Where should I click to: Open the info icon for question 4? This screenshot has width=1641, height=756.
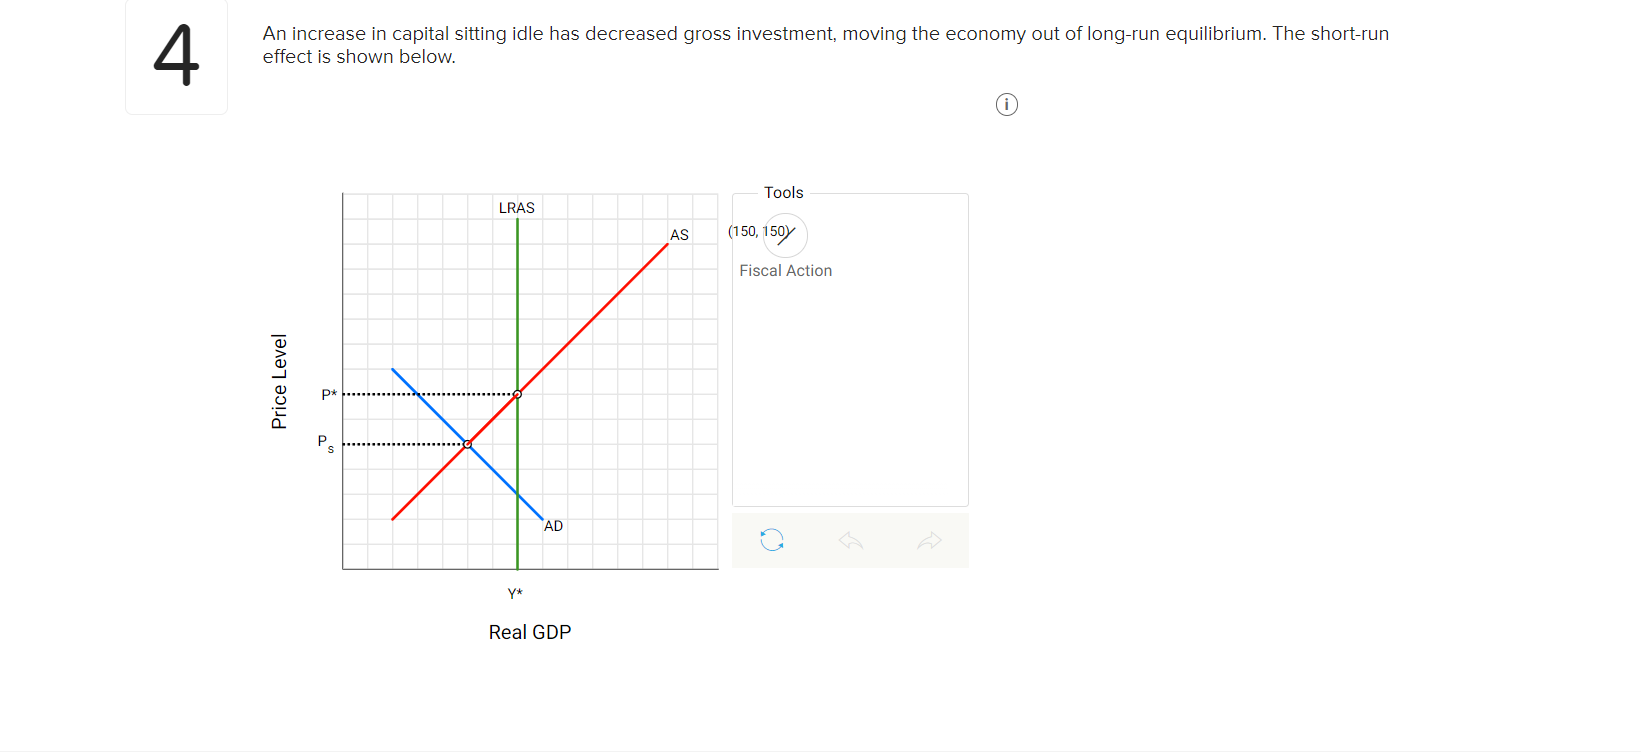tap(1006, 104)
